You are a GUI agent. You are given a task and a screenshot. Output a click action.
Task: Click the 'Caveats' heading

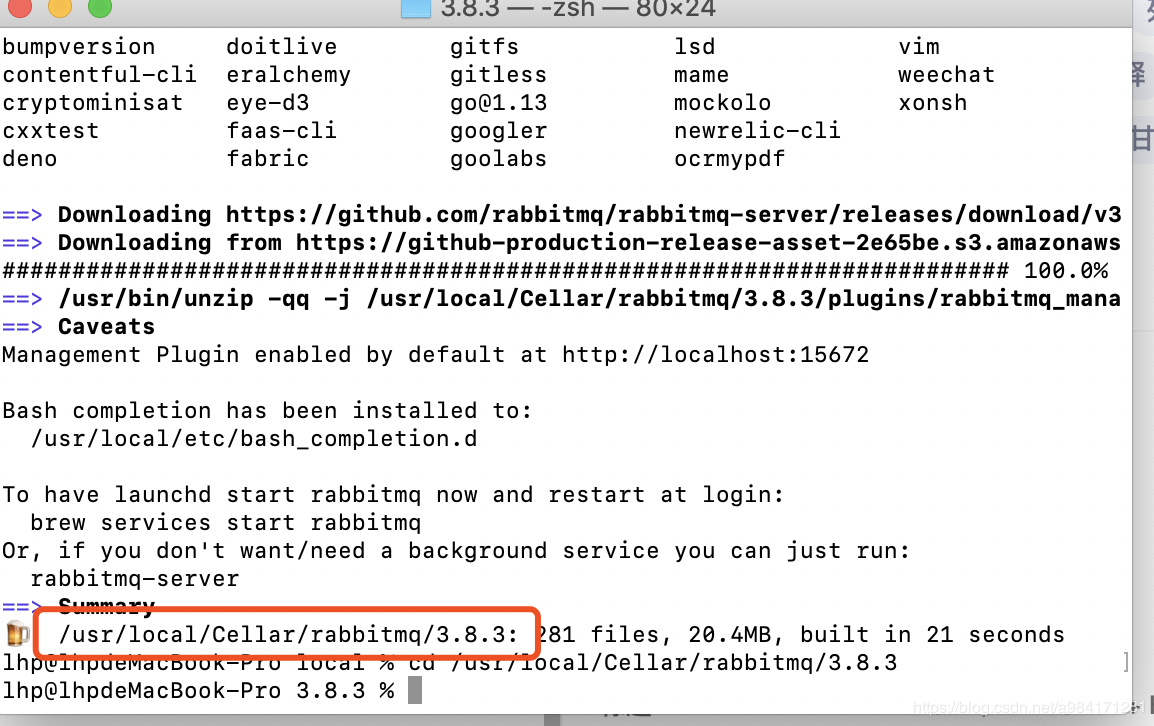click(107, 327)
